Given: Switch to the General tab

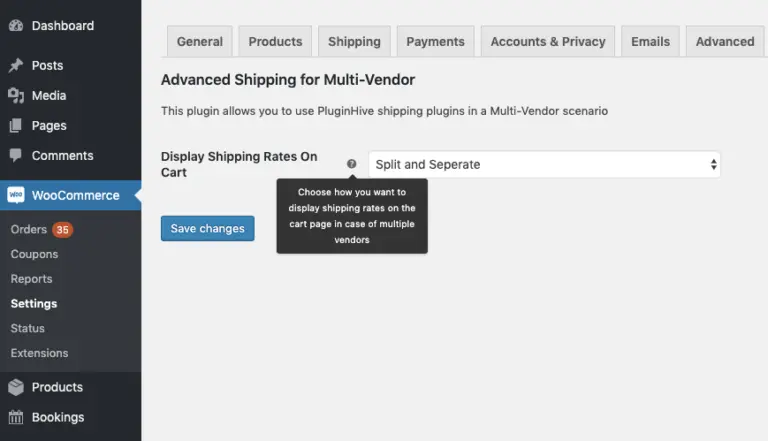Looking at the screenshot, I should tap(199, 42).
